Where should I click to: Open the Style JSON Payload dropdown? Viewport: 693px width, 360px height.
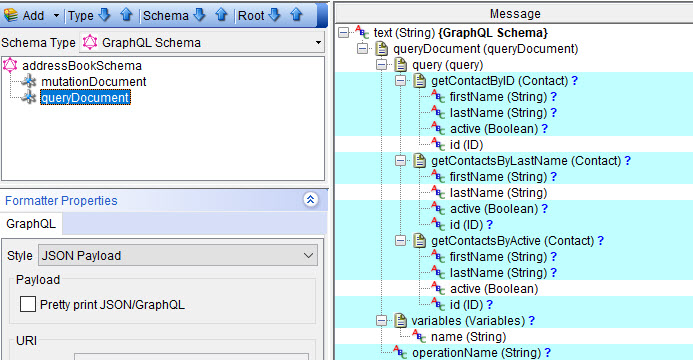(x=178, y=255)
